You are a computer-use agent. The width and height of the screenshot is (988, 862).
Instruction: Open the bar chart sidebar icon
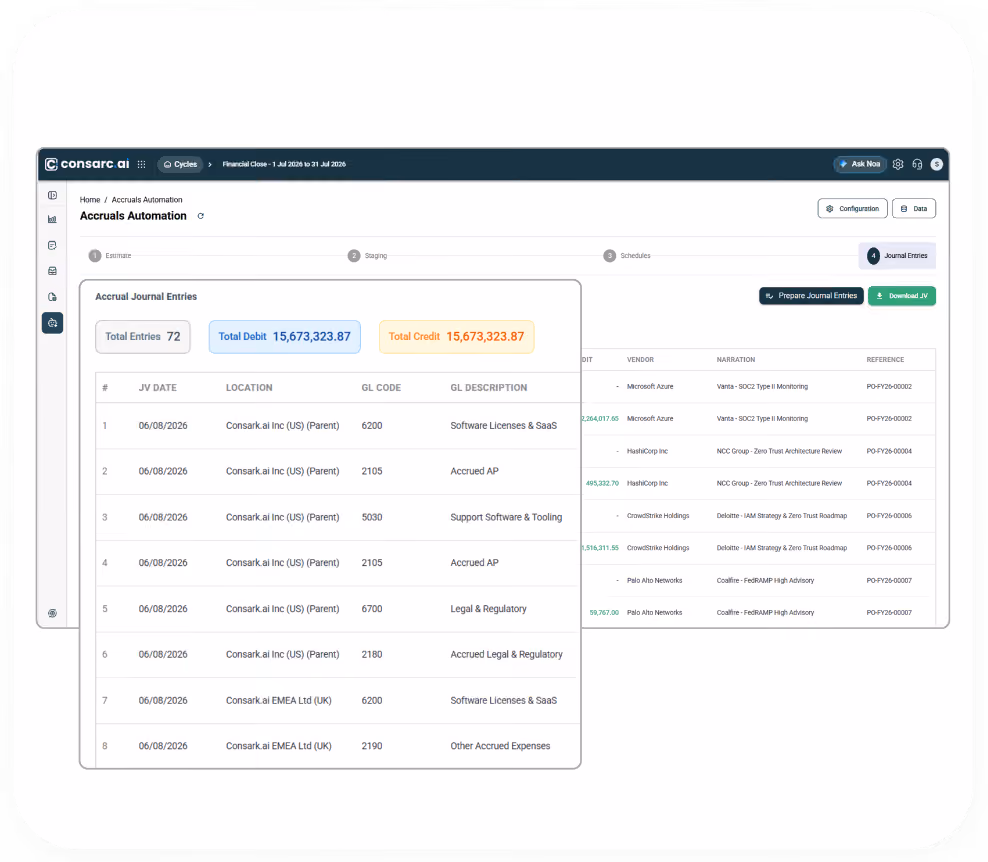click(x=52, y=219)
